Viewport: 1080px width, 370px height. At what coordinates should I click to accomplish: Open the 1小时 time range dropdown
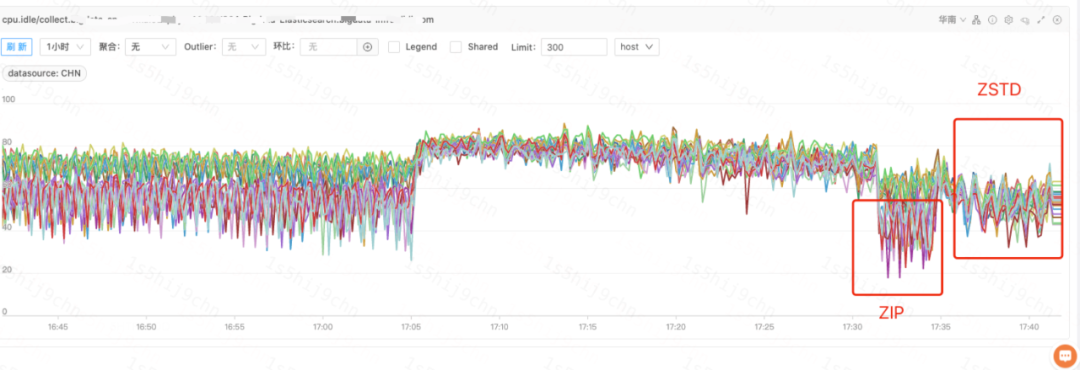coord(65,47)
